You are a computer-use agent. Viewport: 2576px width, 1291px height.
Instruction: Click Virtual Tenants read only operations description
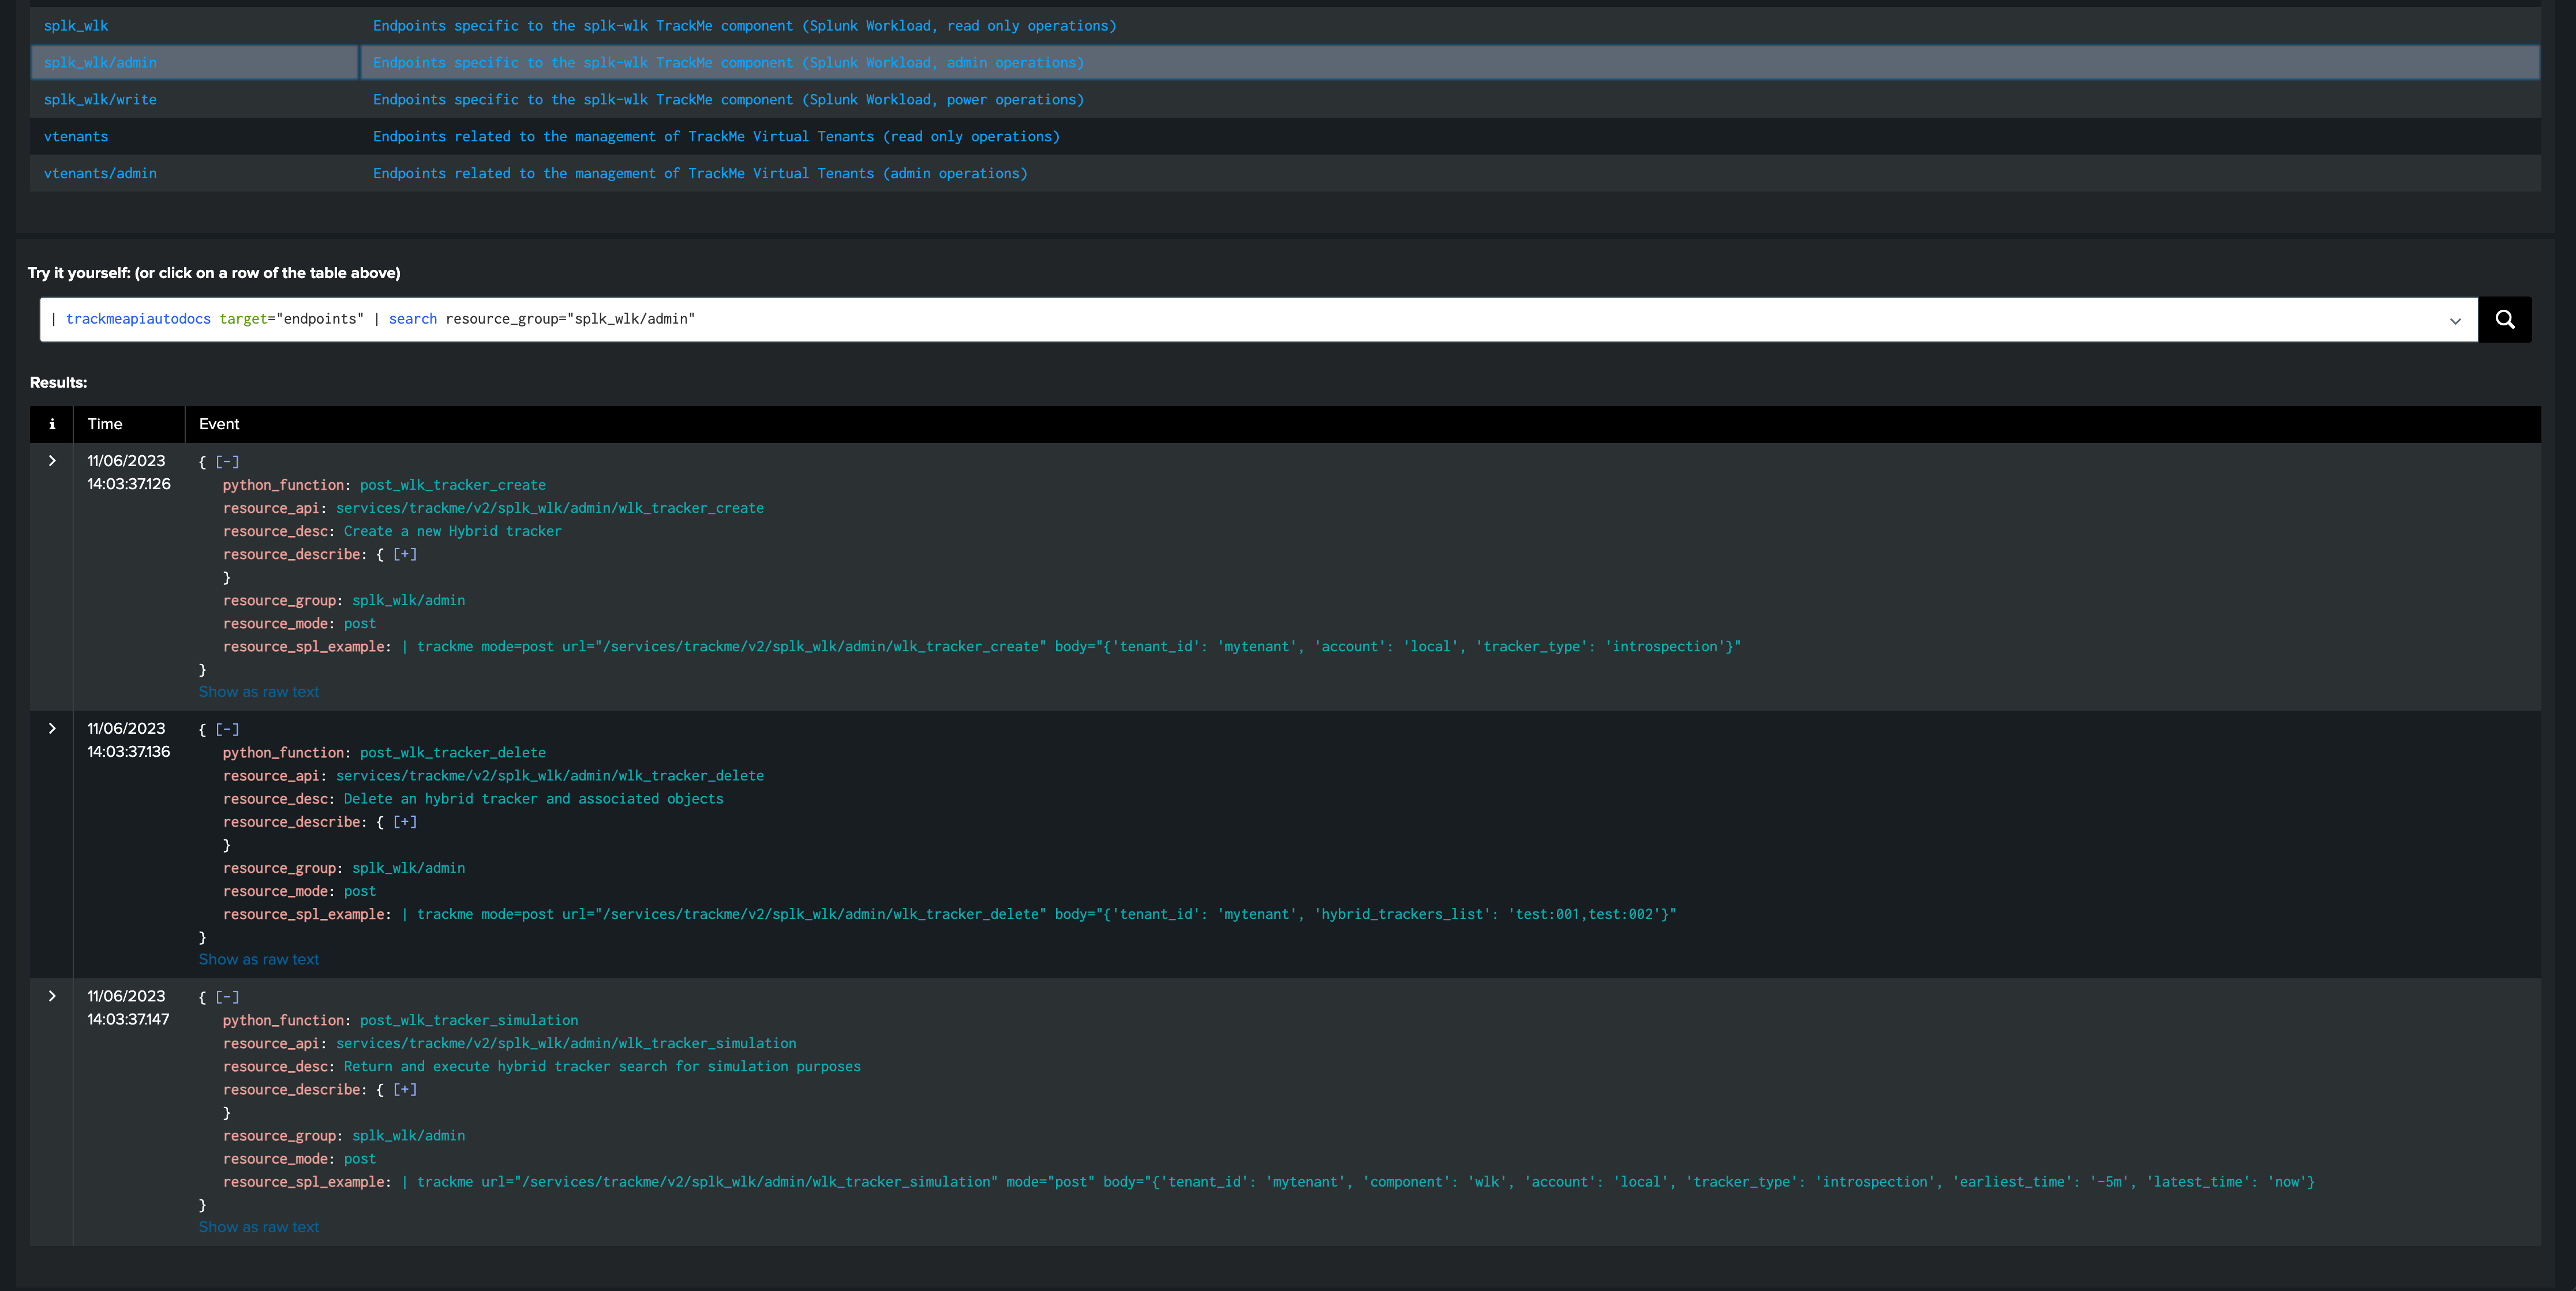pos(716,137)
